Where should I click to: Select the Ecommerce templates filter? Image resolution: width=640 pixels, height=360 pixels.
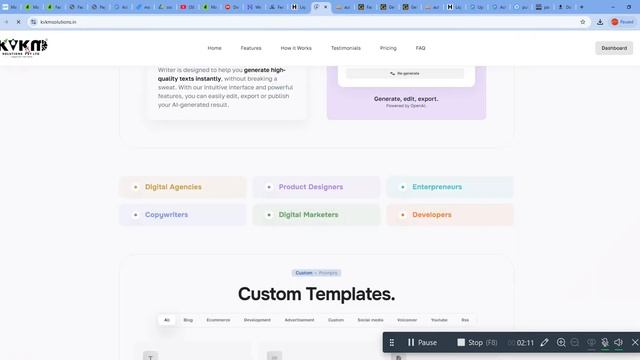point(218,320)
